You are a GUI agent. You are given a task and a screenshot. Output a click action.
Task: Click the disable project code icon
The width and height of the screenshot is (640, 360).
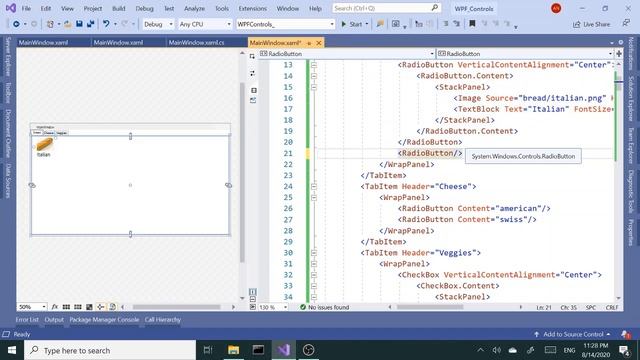112,307
